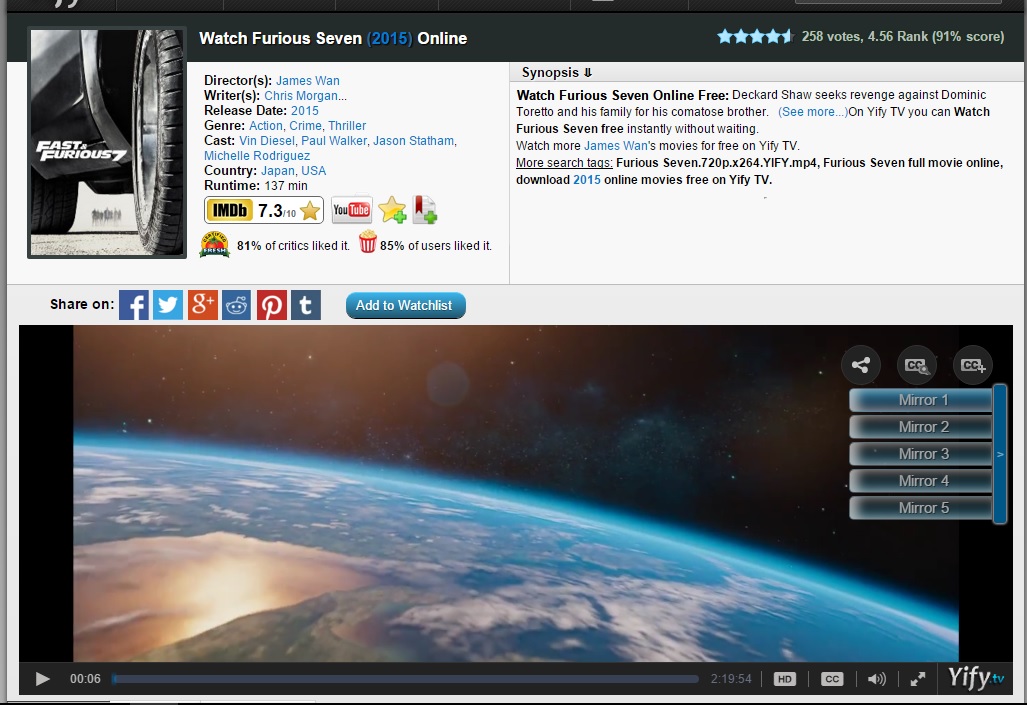Select Mirror 1 source

tap(922, 400)
